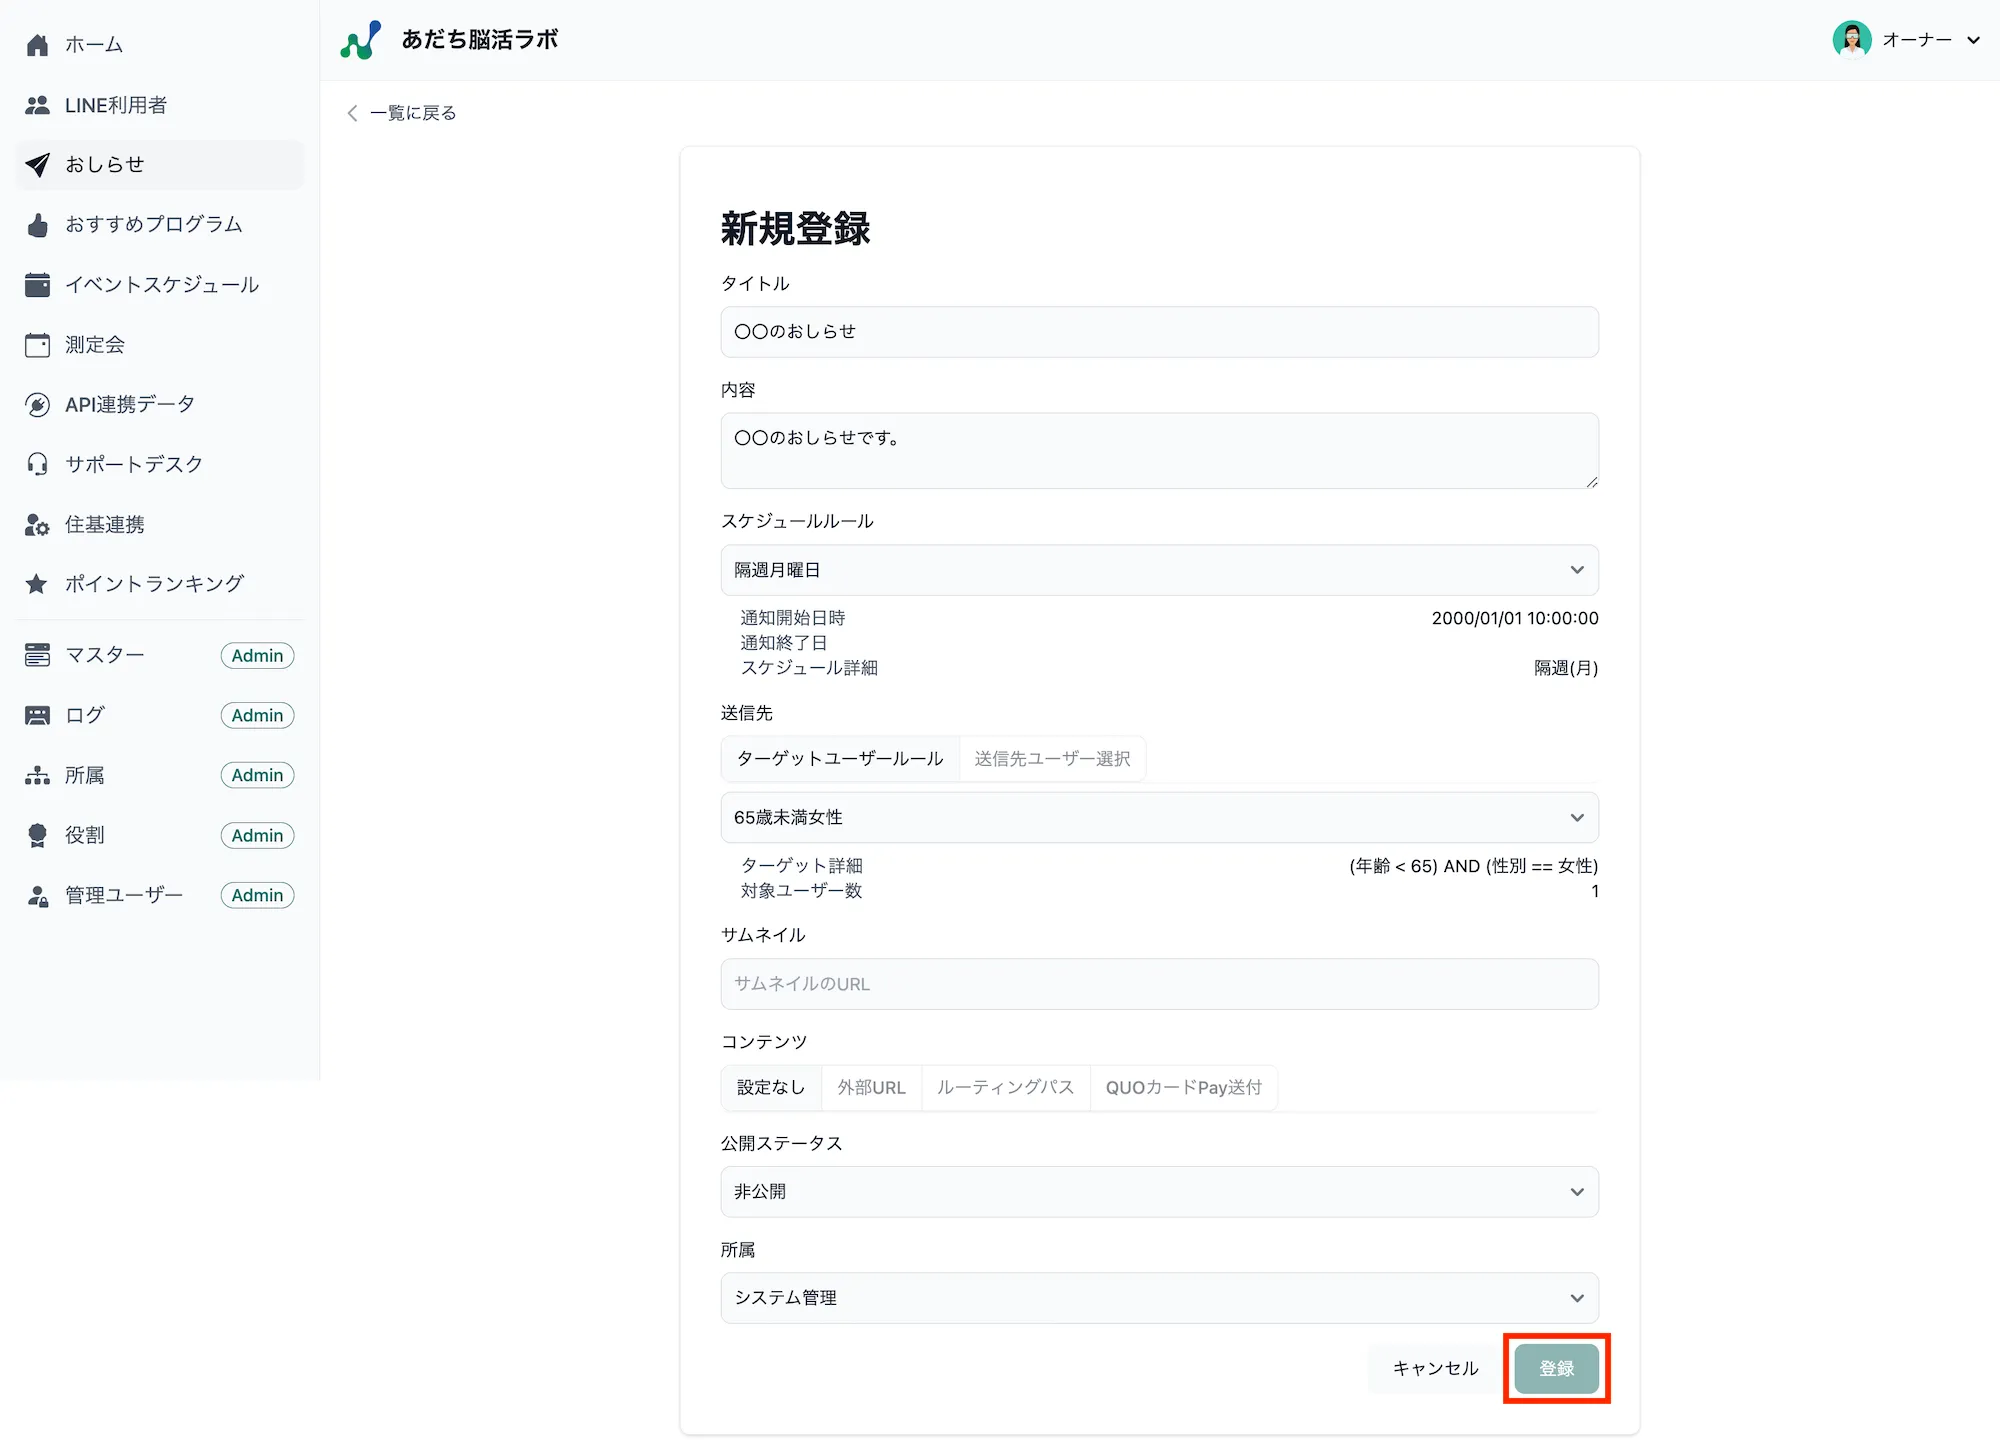Switch to 外部URL content option
The width and height of the screenshot is (2000, 1455).
coord(871,1087)
